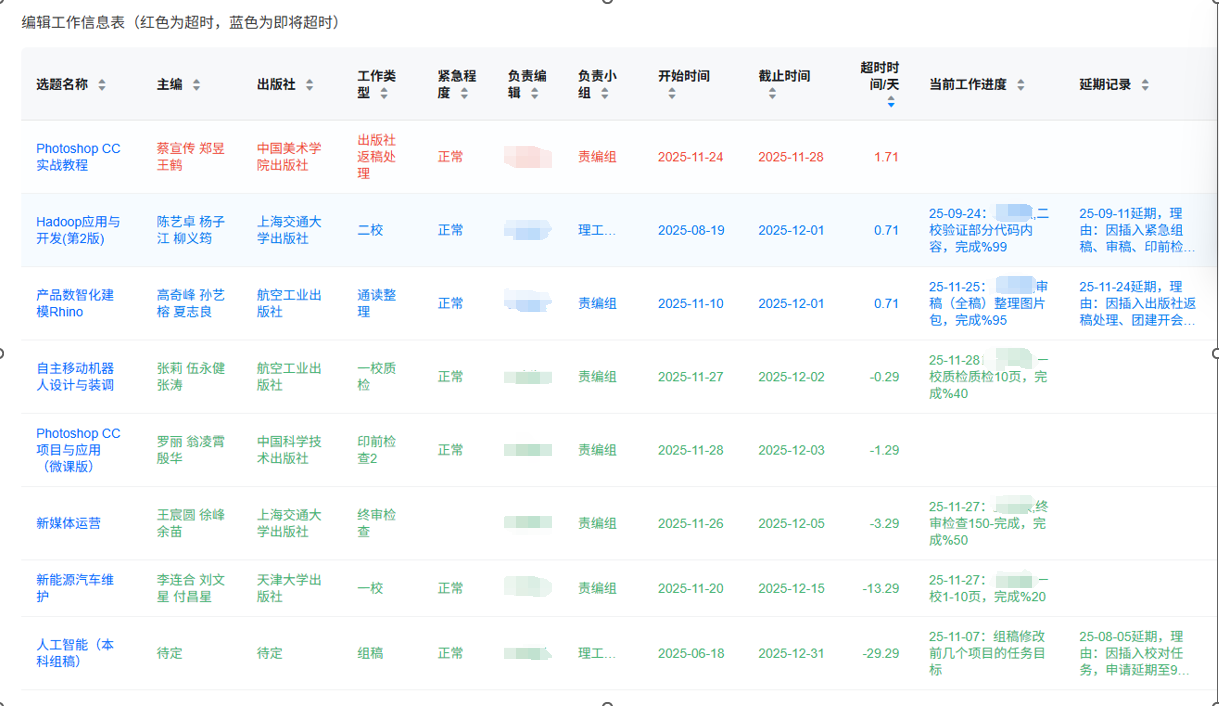Sort by 出版社 using its sort icon
Viewport: 1219px width, 706px height.
coord(310,85)
